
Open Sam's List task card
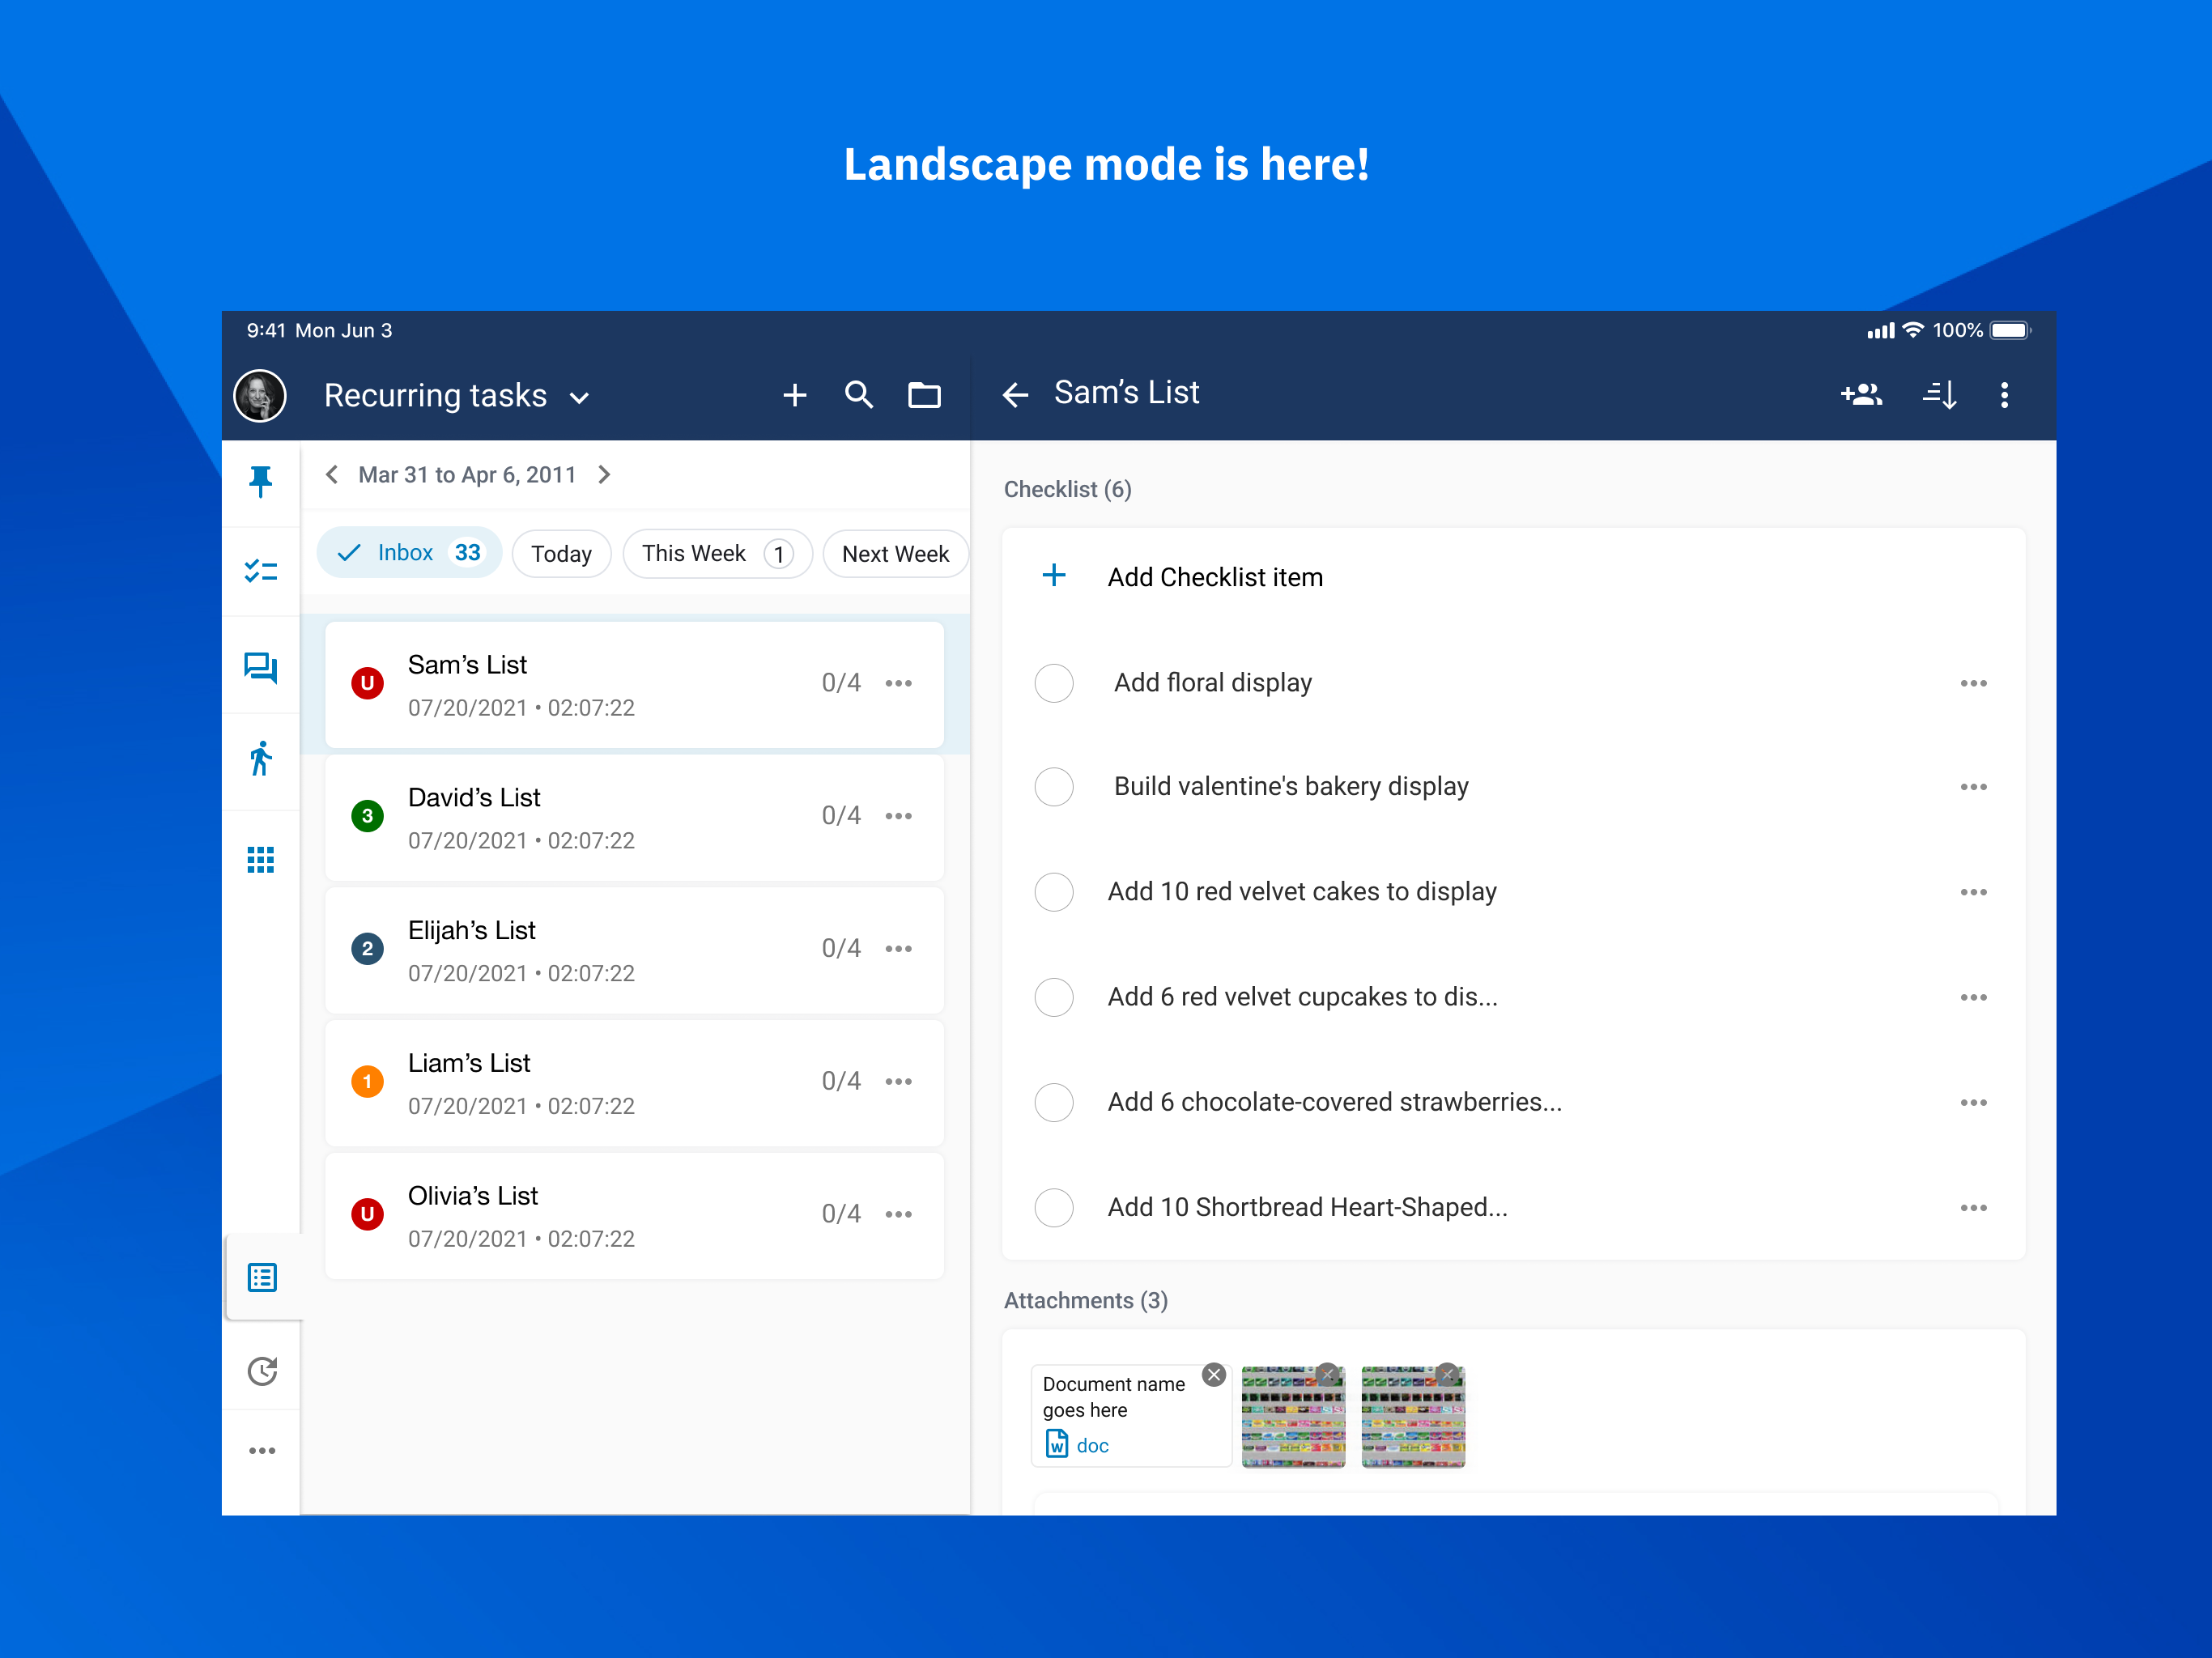pyautogui.click(x=634, y=684)
